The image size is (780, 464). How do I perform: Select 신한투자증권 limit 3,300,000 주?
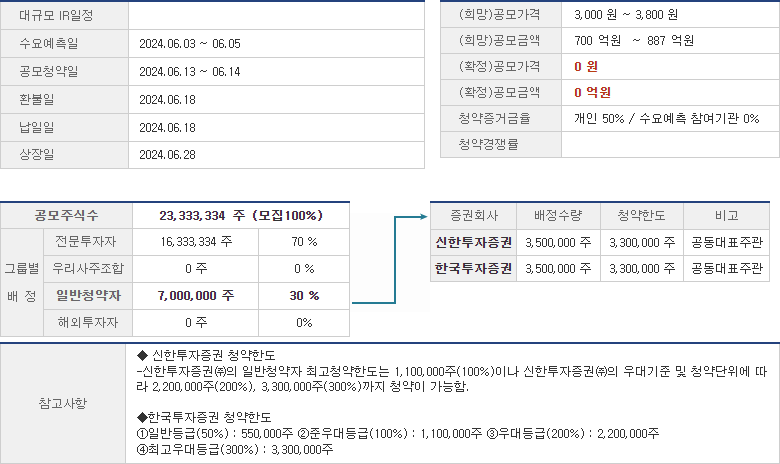click(642, 243)
